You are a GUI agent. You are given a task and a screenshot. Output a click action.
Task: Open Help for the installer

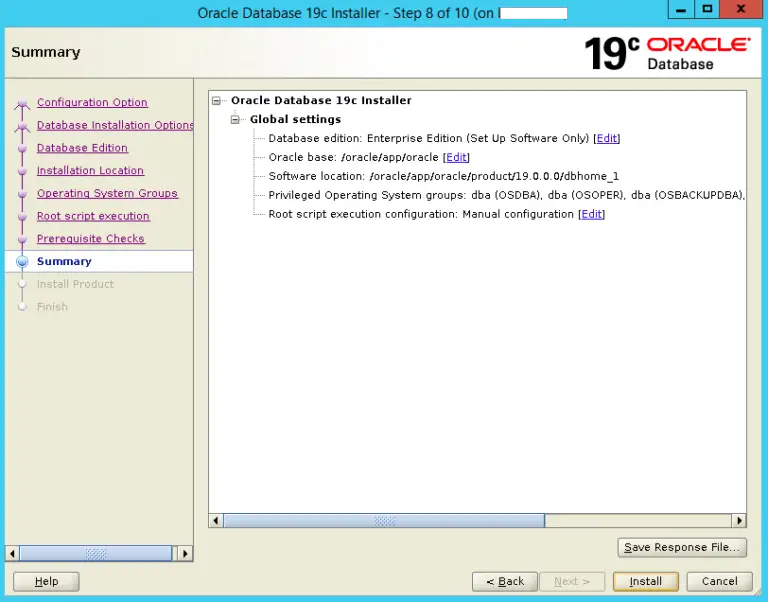click(46, 581)
